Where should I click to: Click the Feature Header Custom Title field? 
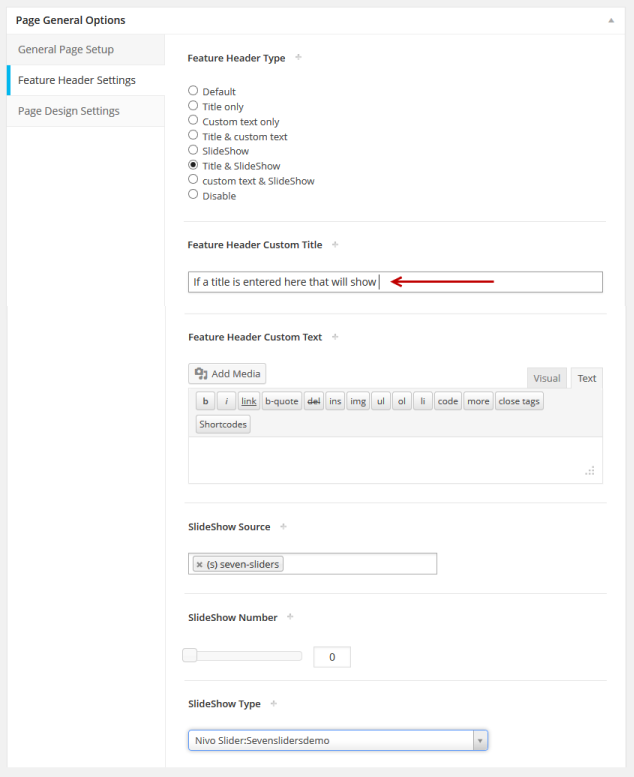click(x=395, y=282)
